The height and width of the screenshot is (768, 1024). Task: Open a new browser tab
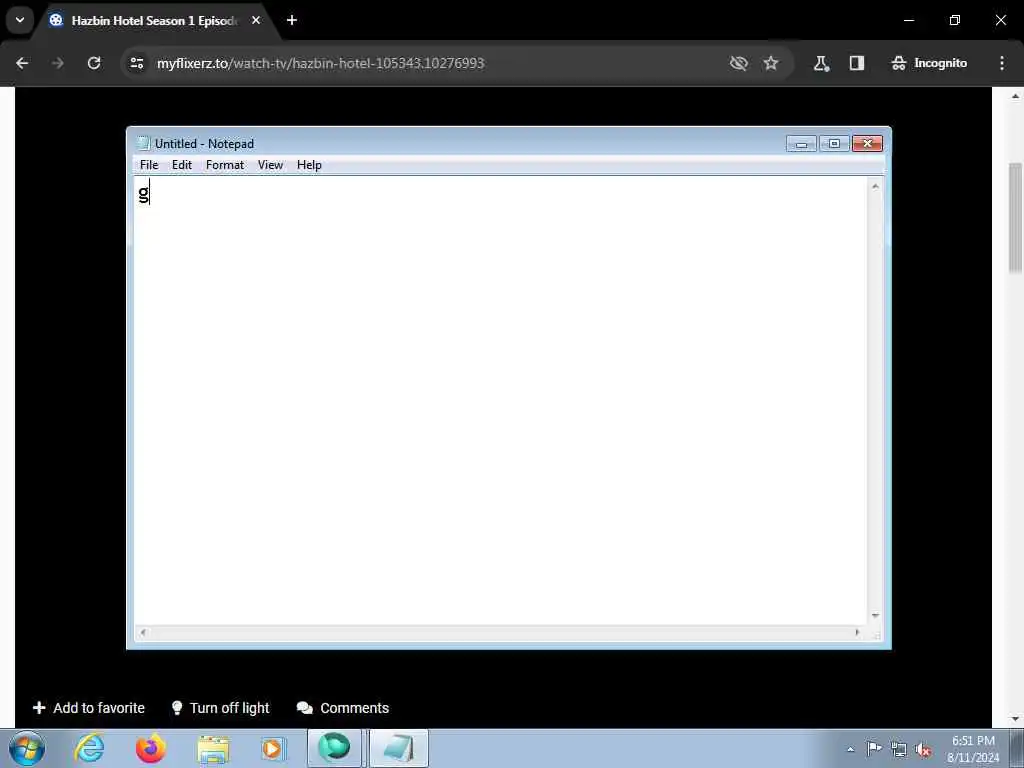(x=292, y=20)
